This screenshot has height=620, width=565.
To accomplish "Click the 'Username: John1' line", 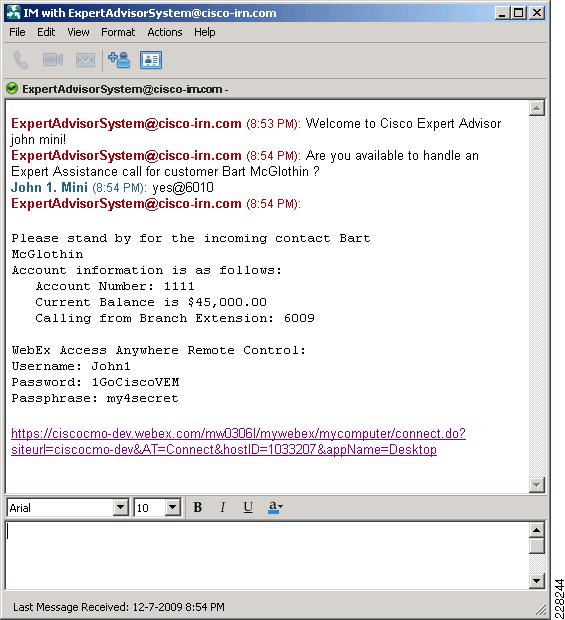I will [71, 366].
